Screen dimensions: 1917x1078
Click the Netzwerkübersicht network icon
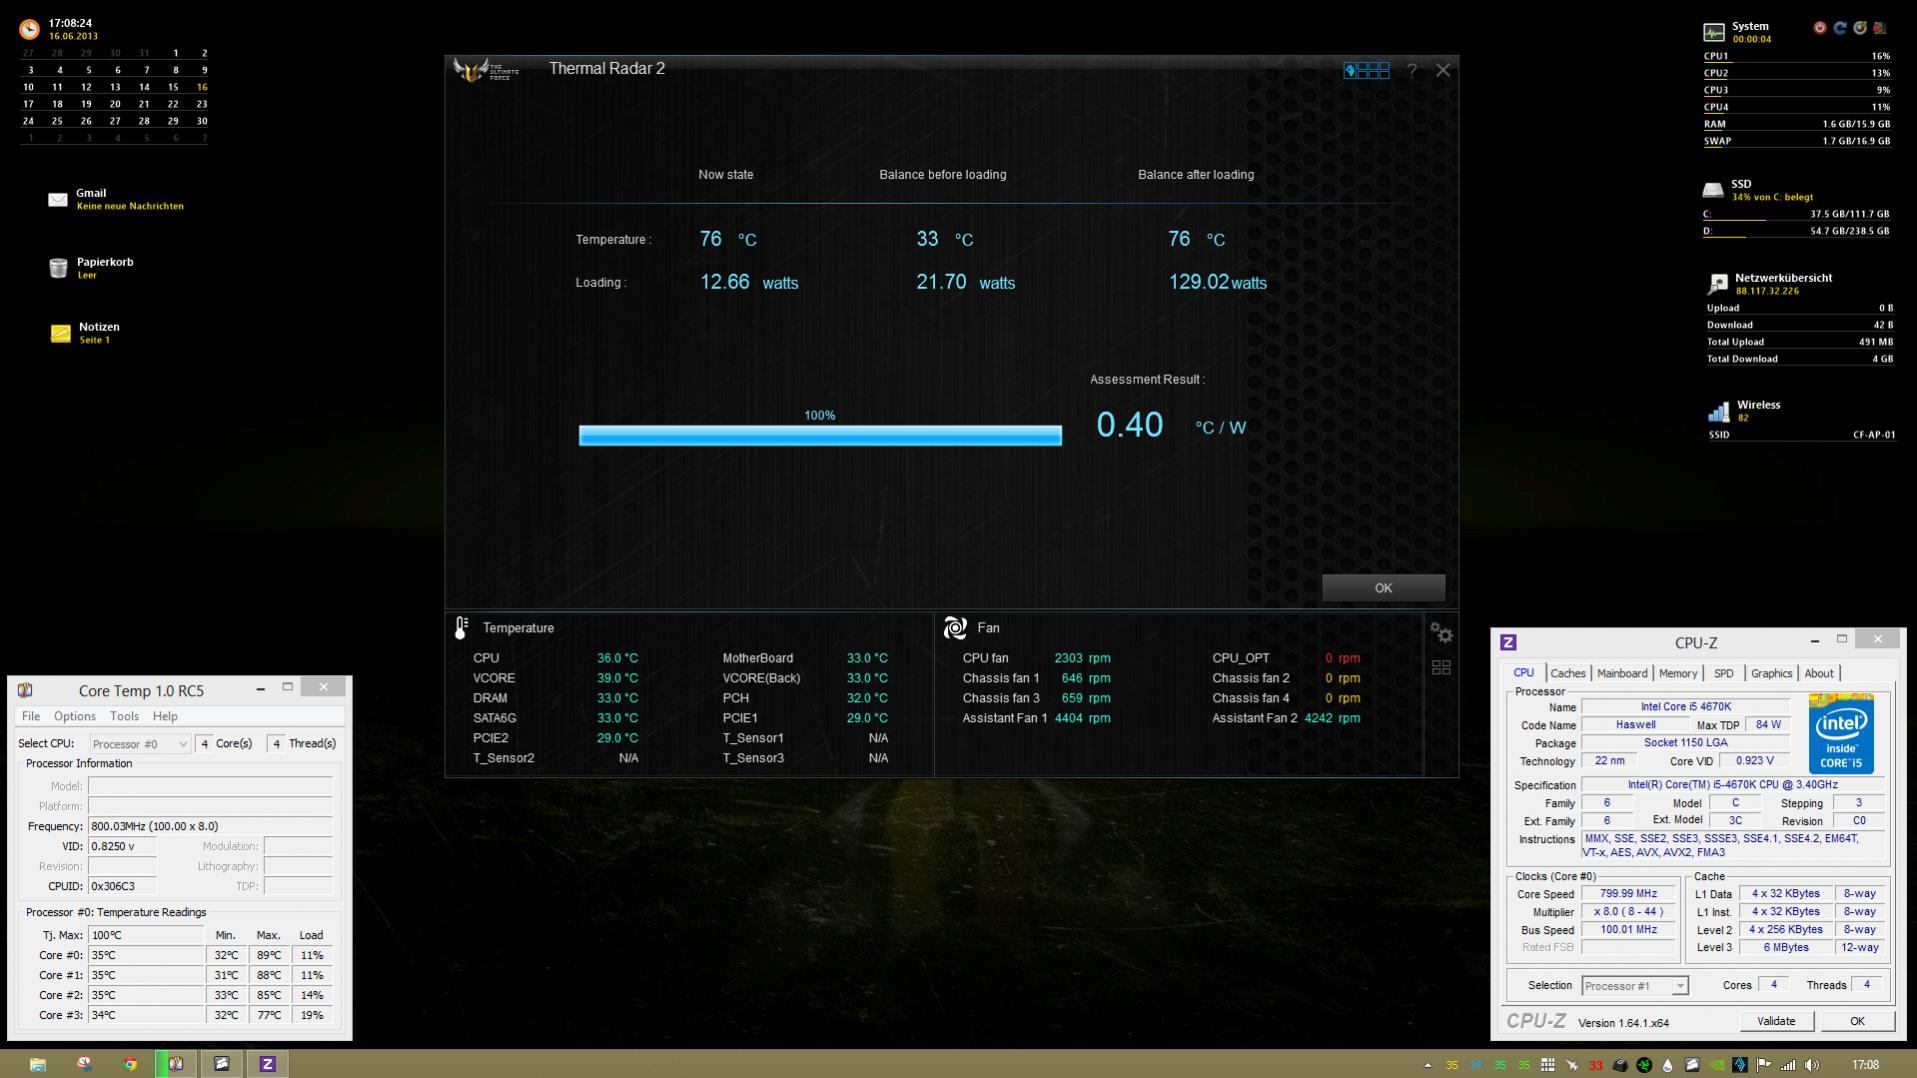click(1717, 284)
